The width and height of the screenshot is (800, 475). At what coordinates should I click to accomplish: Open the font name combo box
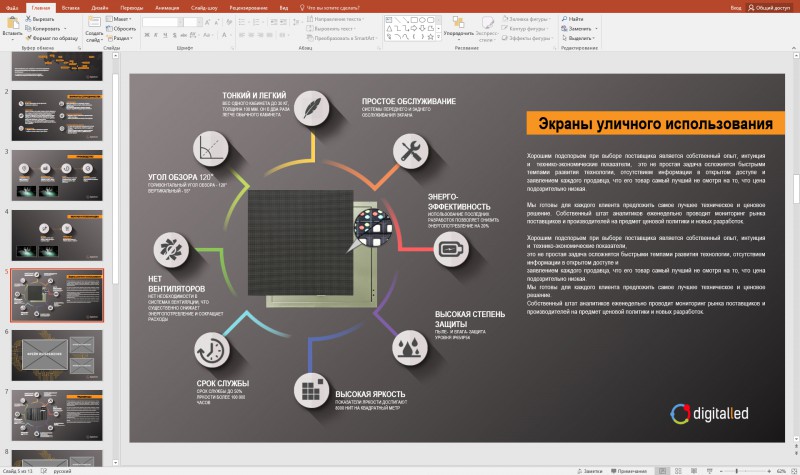click(x=162, y=22)
